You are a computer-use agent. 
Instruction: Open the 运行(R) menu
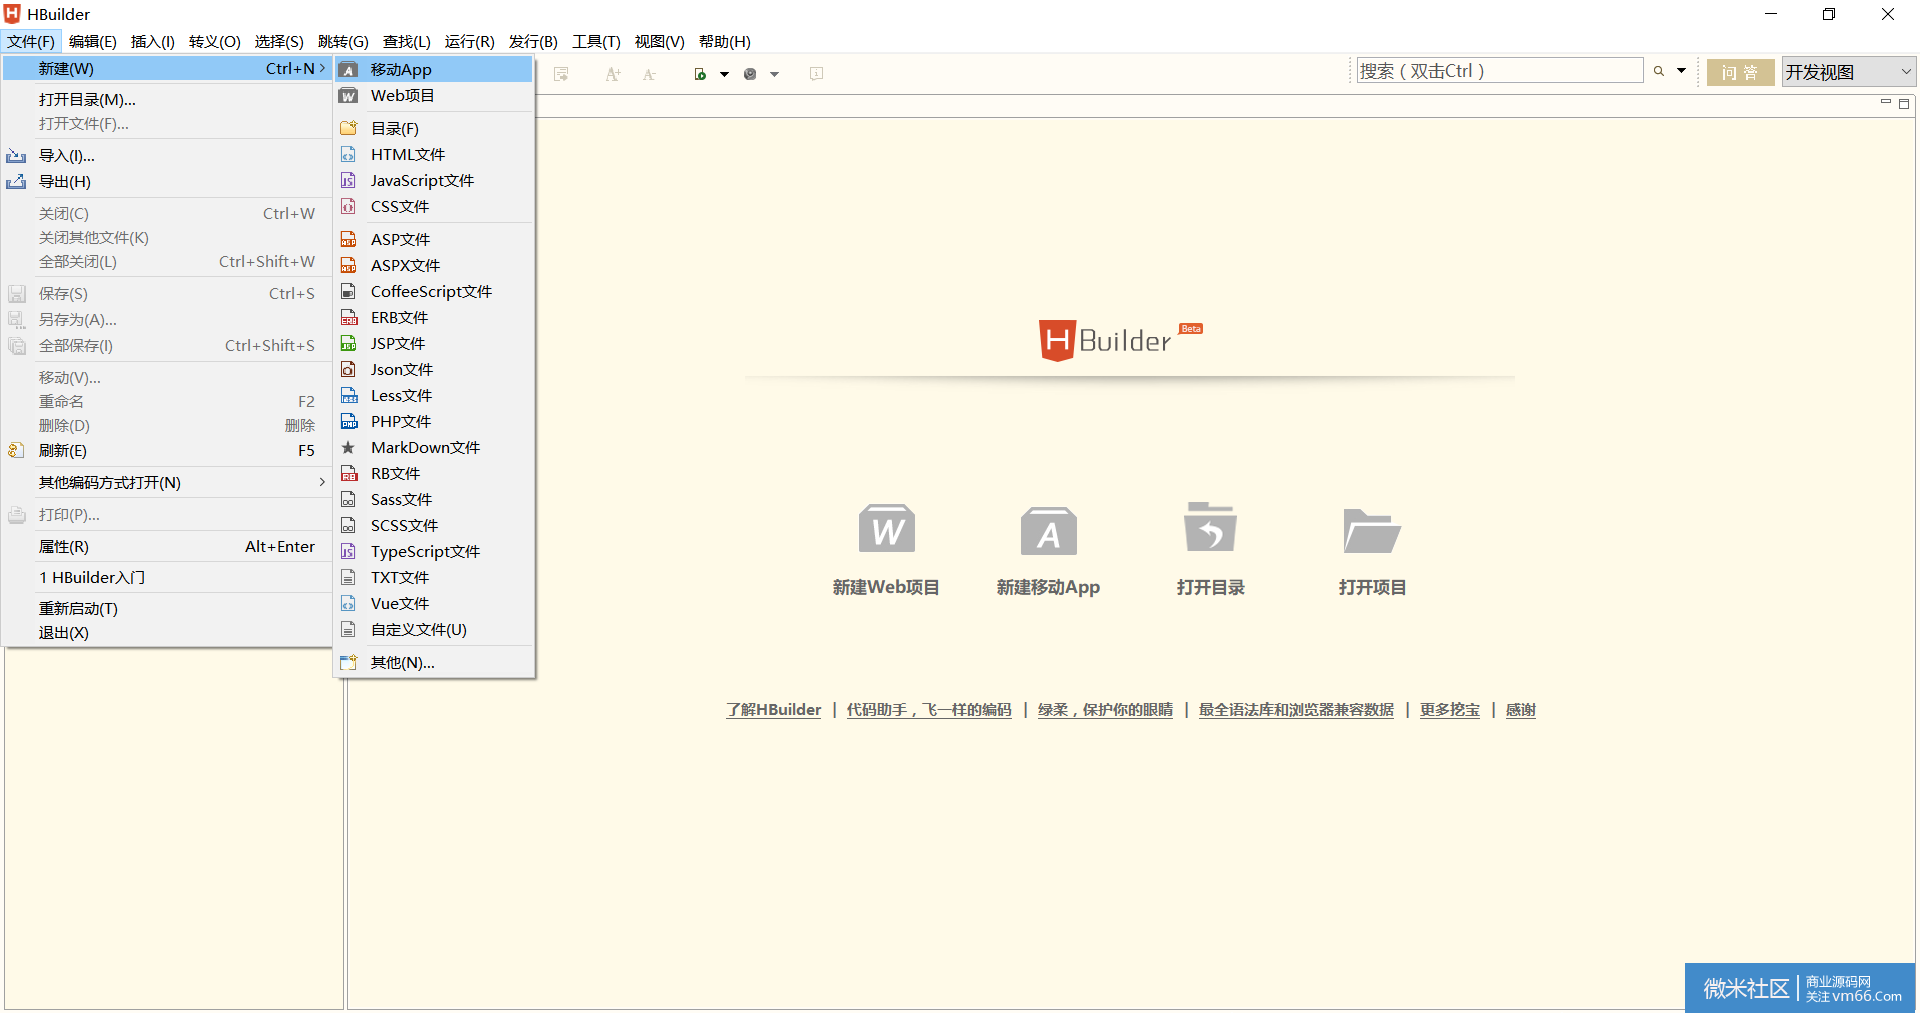(470, 41)
